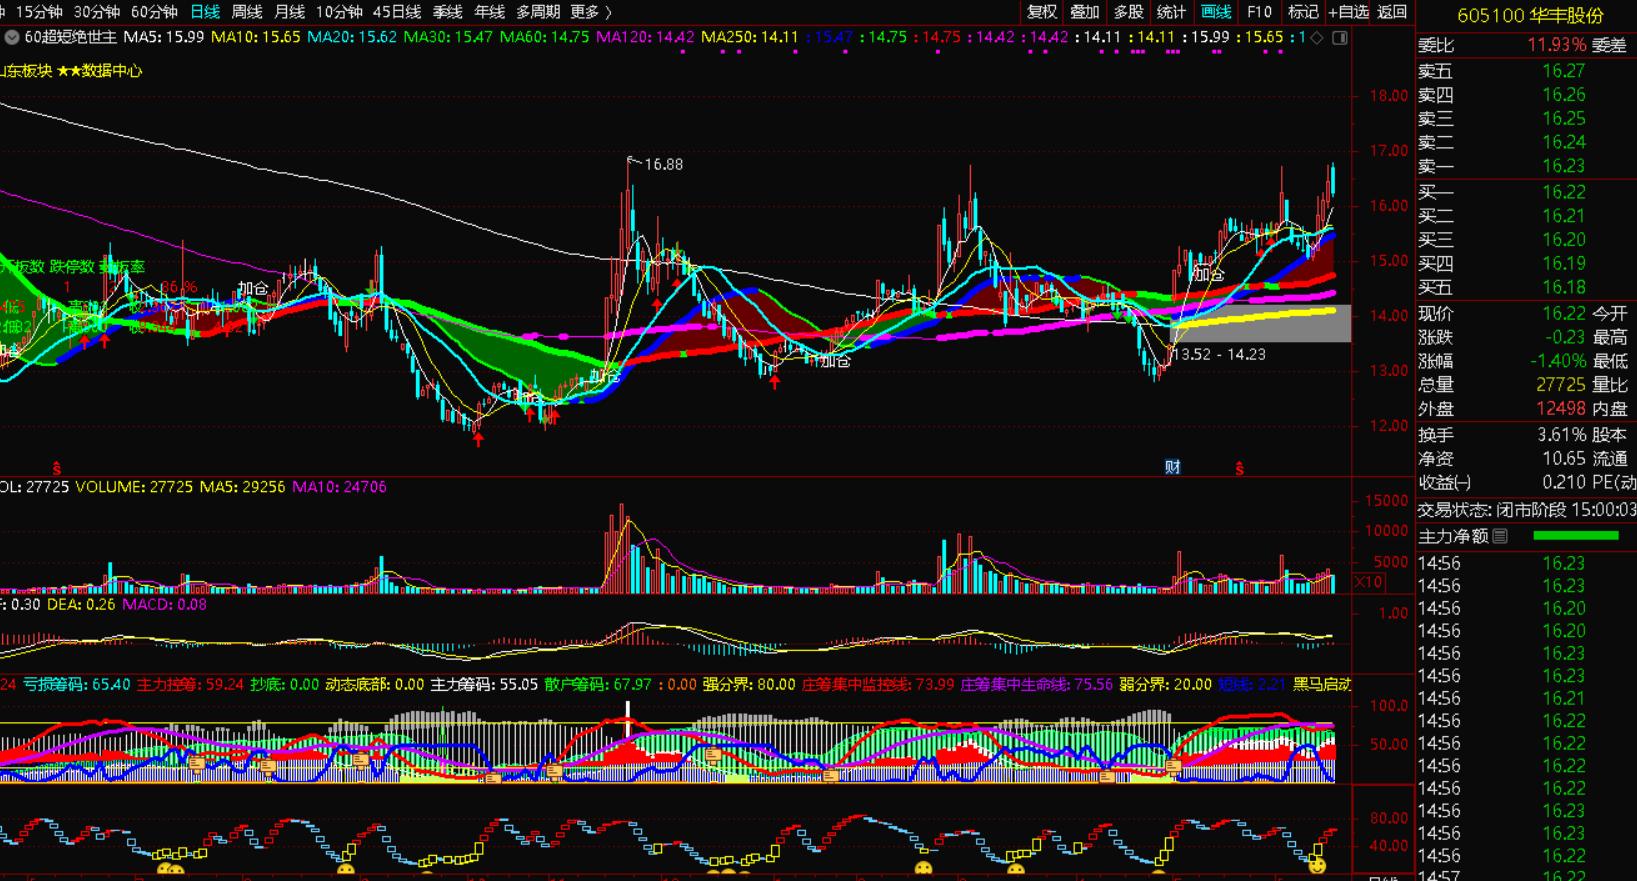Click the MA20: 15.62 legend value
1637x881 pixels.
[x=352, y=37]
